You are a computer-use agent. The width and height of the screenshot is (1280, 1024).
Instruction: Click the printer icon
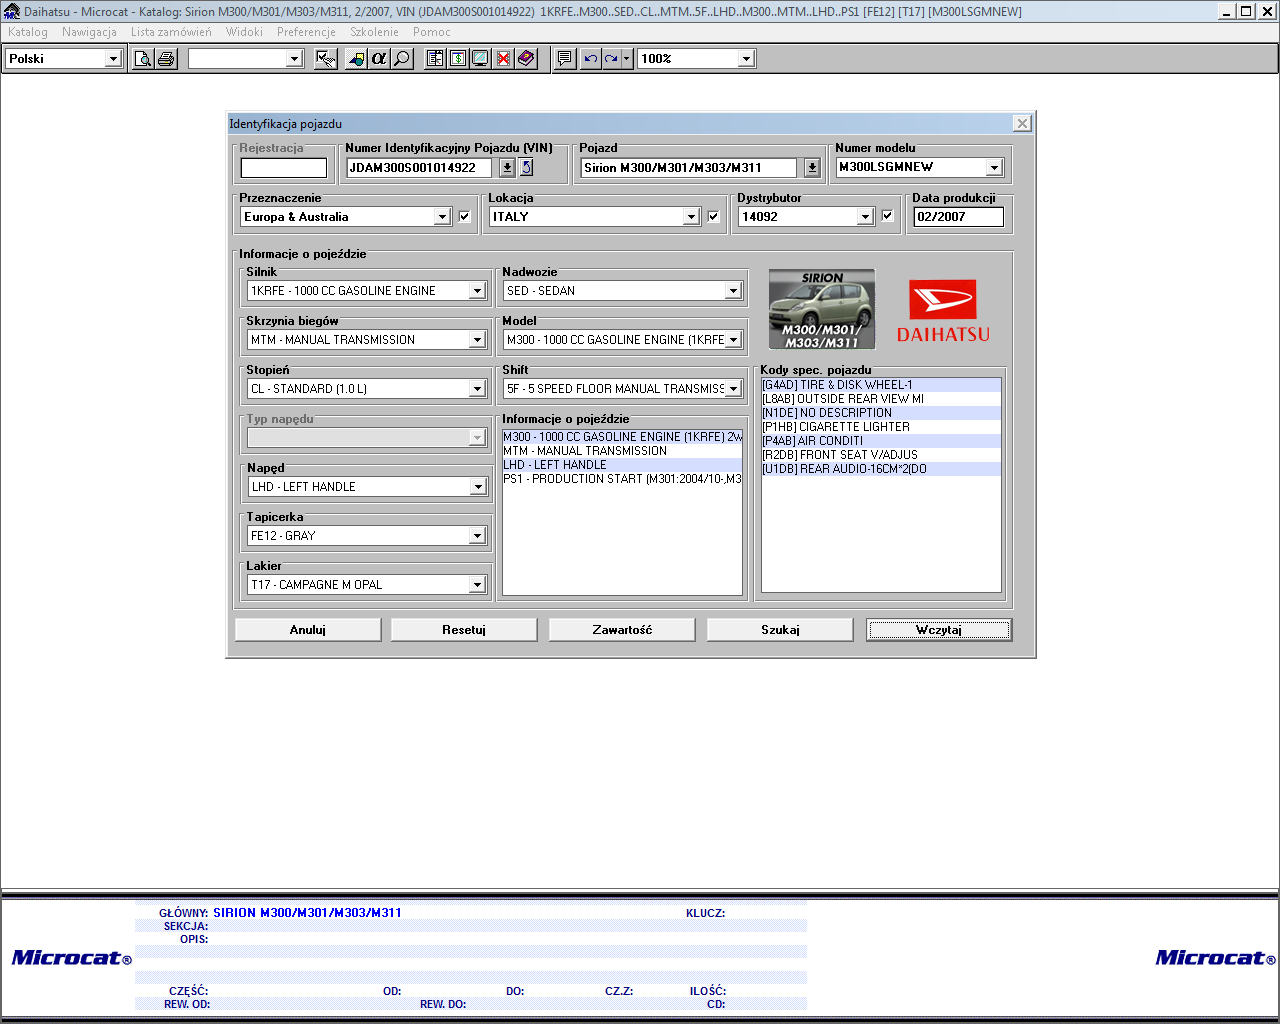(x=166, y=59)
